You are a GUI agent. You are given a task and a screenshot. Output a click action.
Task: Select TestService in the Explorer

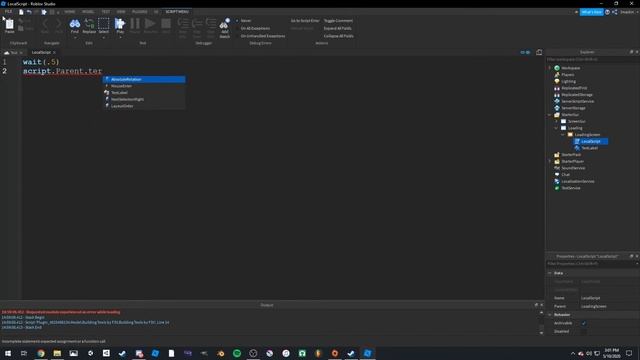[571, 188]
